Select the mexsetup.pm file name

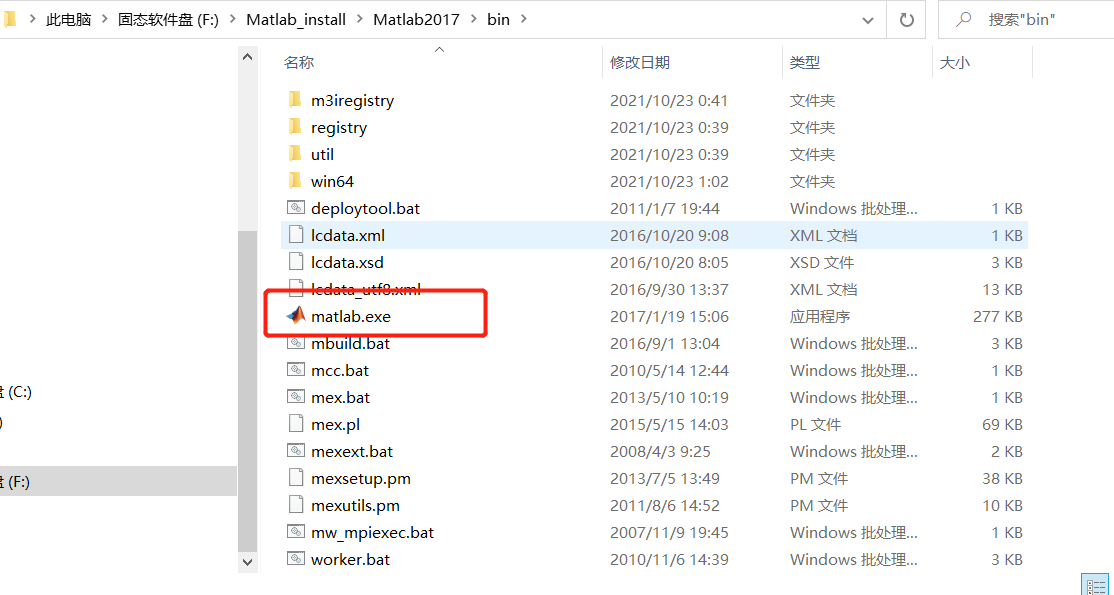pyautogui.click(x=361, y=479)
